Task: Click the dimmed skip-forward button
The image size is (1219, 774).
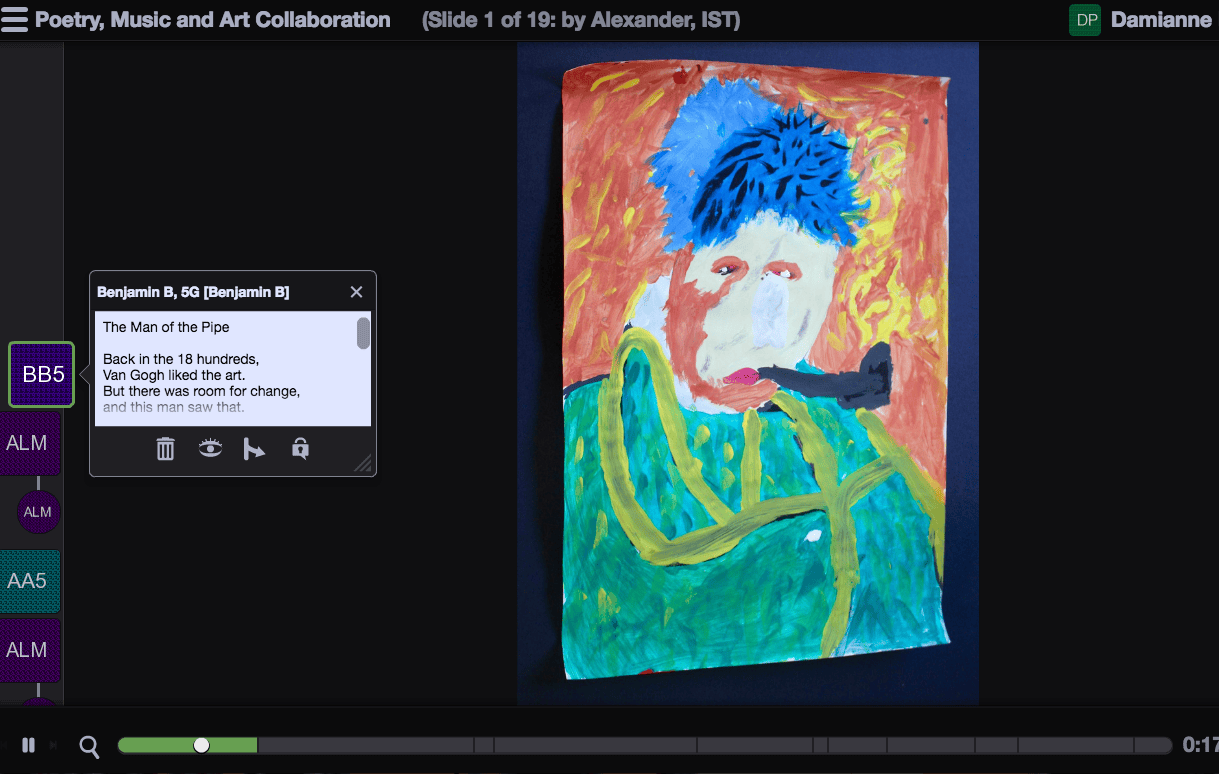Action: click(54, 745)
